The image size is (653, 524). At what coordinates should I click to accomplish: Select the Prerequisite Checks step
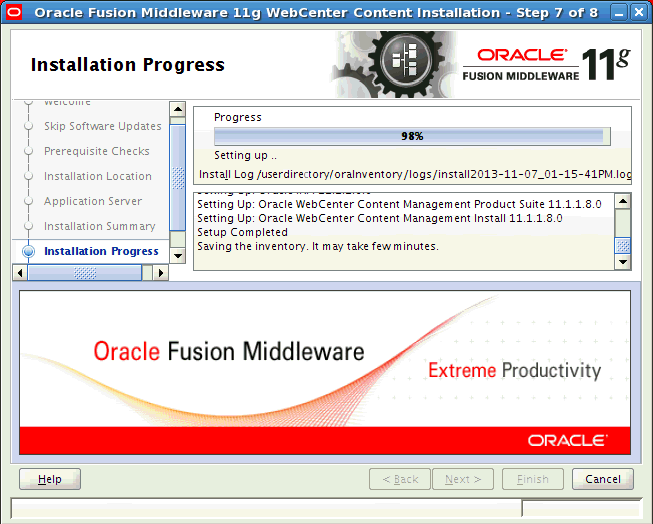point(97,151)
